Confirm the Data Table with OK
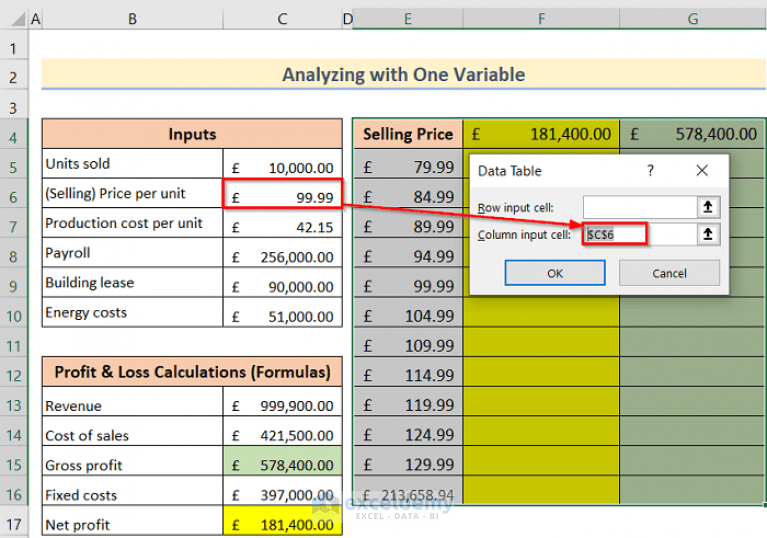 555,273
